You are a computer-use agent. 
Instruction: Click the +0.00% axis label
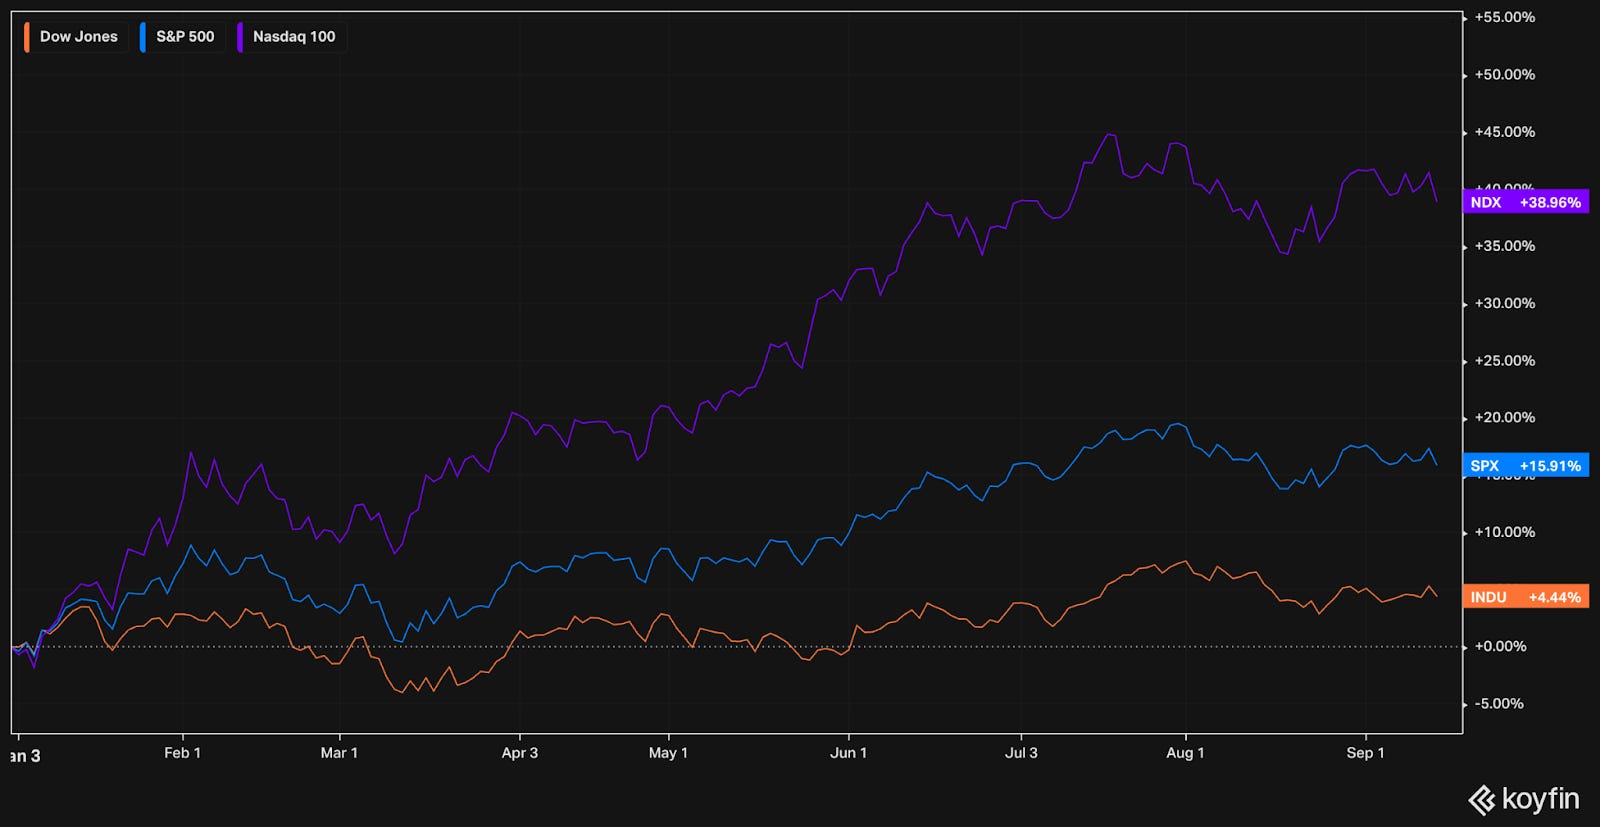[x=1500, y=647]
